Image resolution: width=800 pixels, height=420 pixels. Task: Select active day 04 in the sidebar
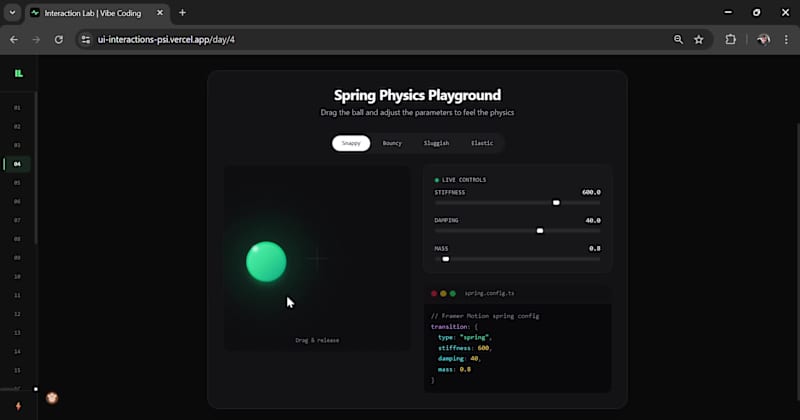pos(17,164)
